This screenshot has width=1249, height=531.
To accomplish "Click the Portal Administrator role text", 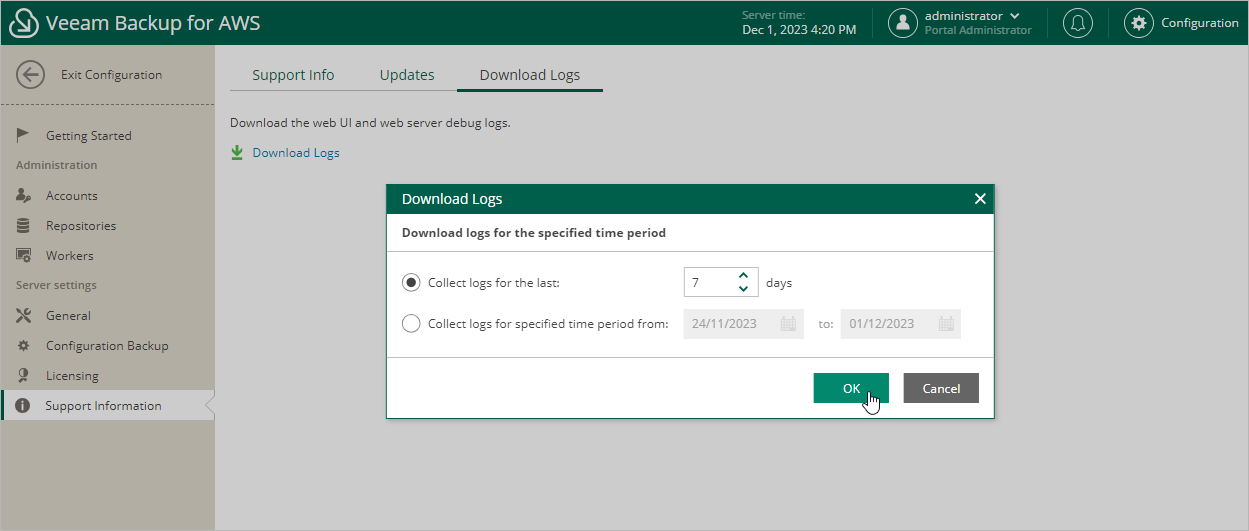I will coord(978,31).
